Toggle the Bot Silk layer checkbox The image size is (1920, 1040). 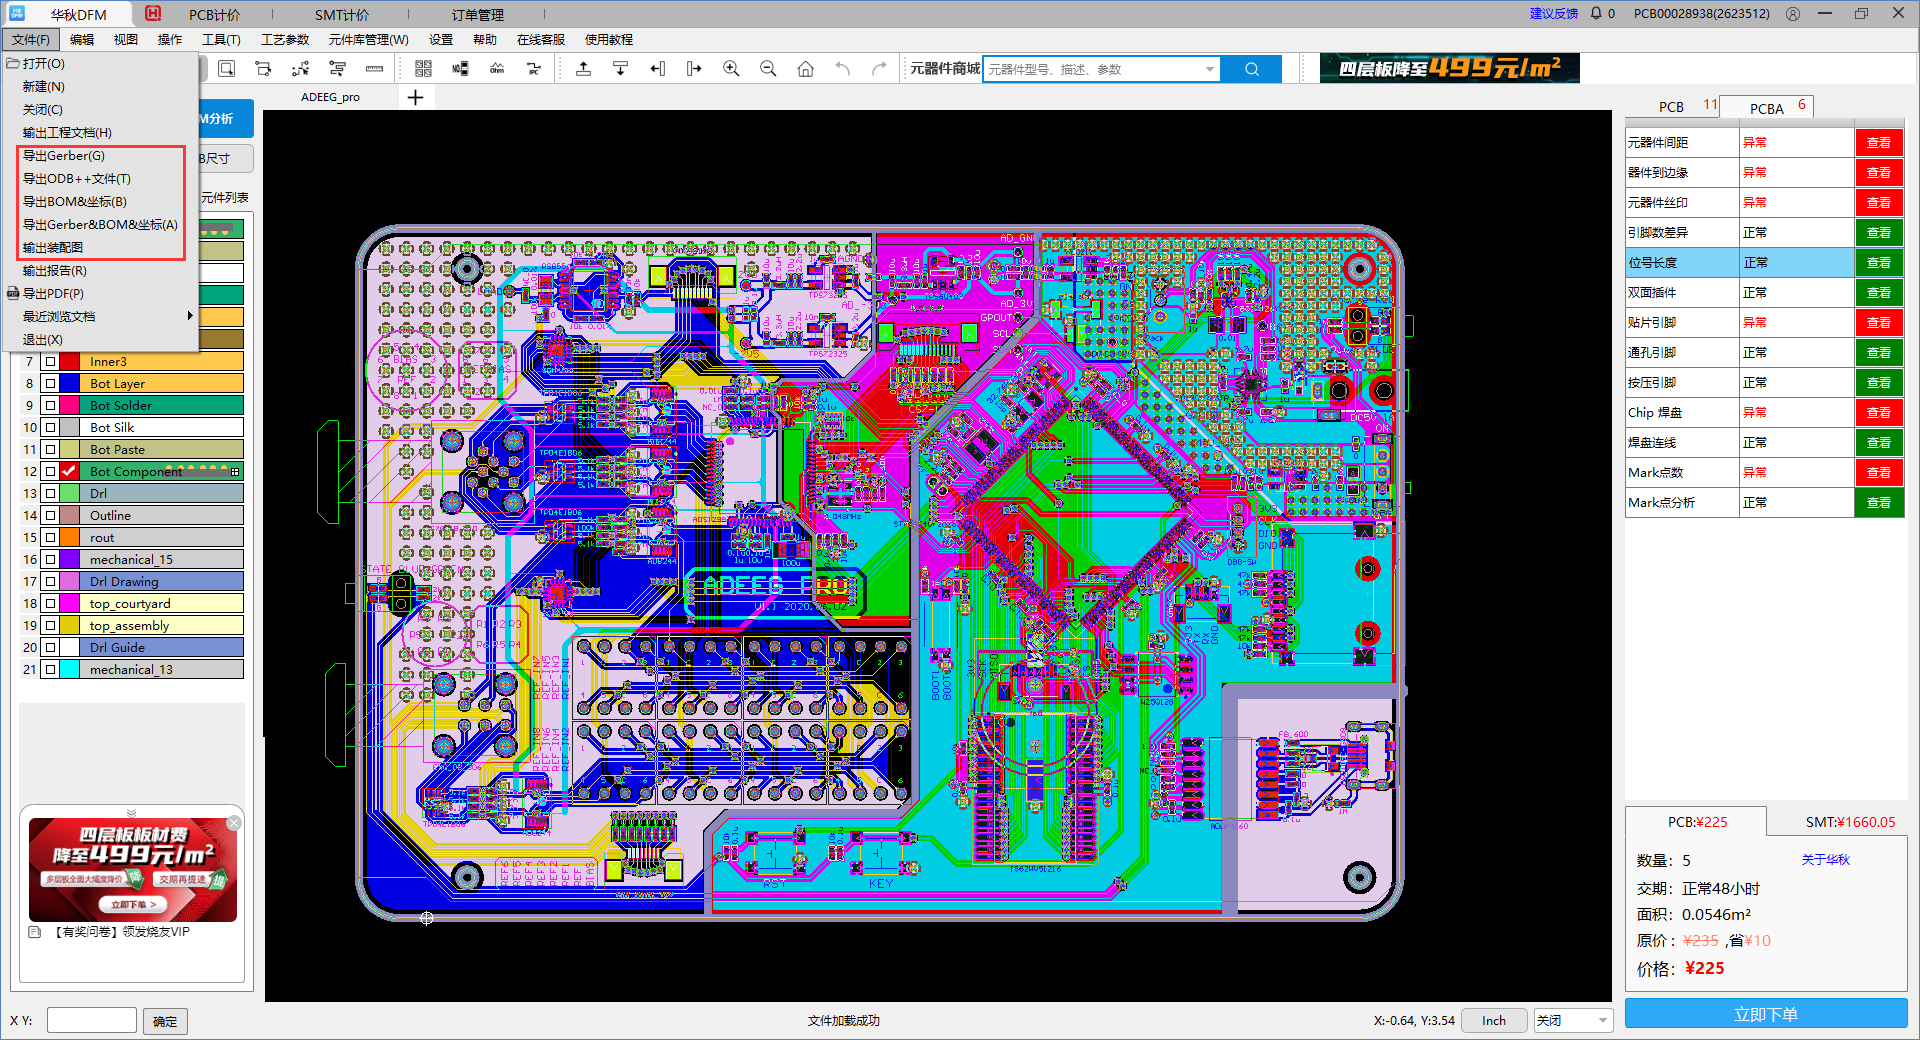[x=50, y=428]
